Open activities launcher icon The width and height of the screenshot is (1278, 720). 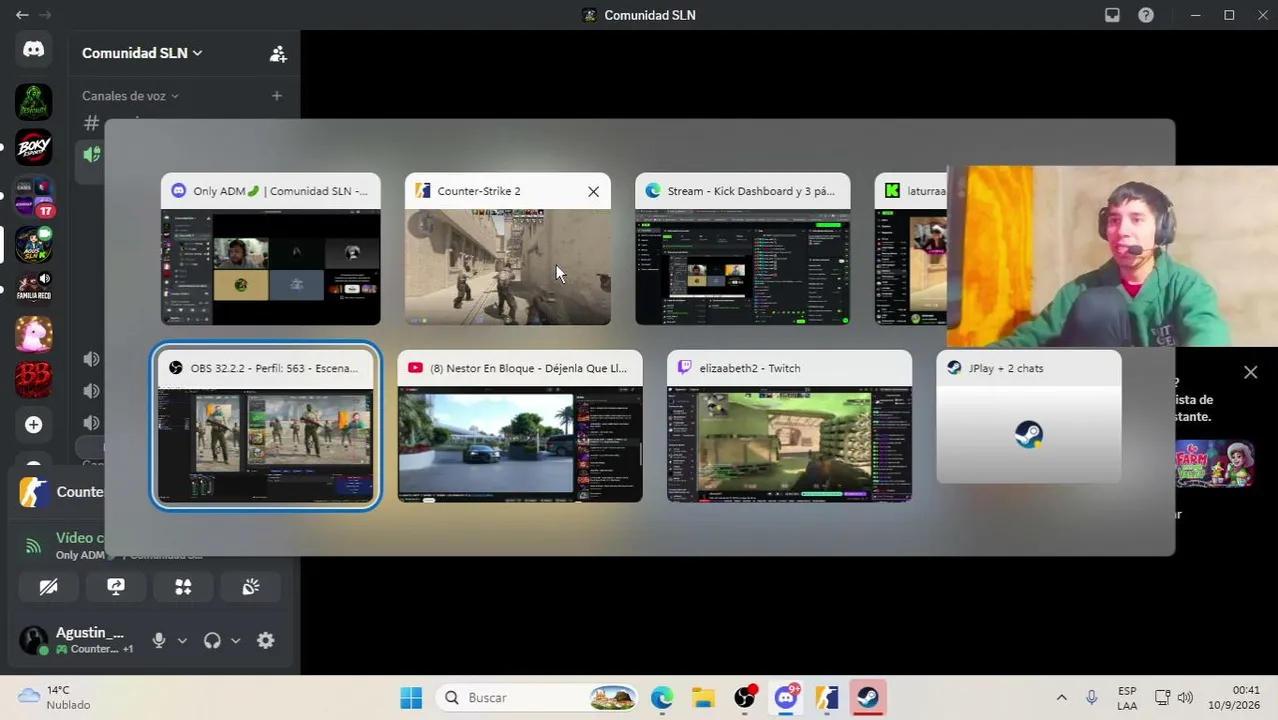pos(183,587)
